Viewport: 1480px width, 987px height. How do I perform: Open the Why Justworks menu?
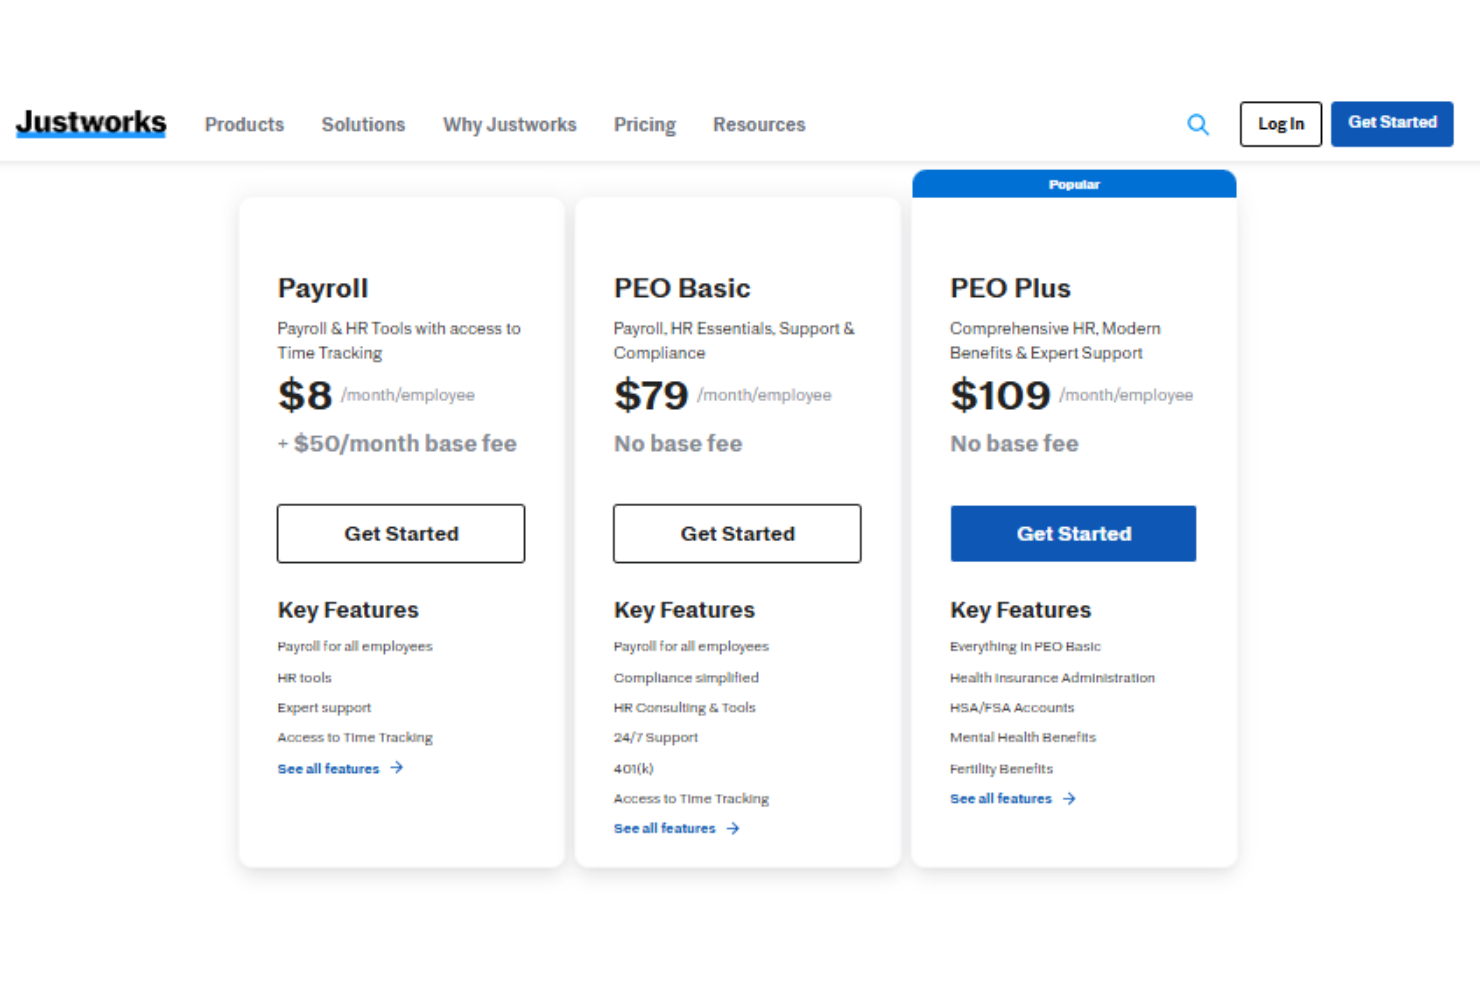(x=510, y=124)
